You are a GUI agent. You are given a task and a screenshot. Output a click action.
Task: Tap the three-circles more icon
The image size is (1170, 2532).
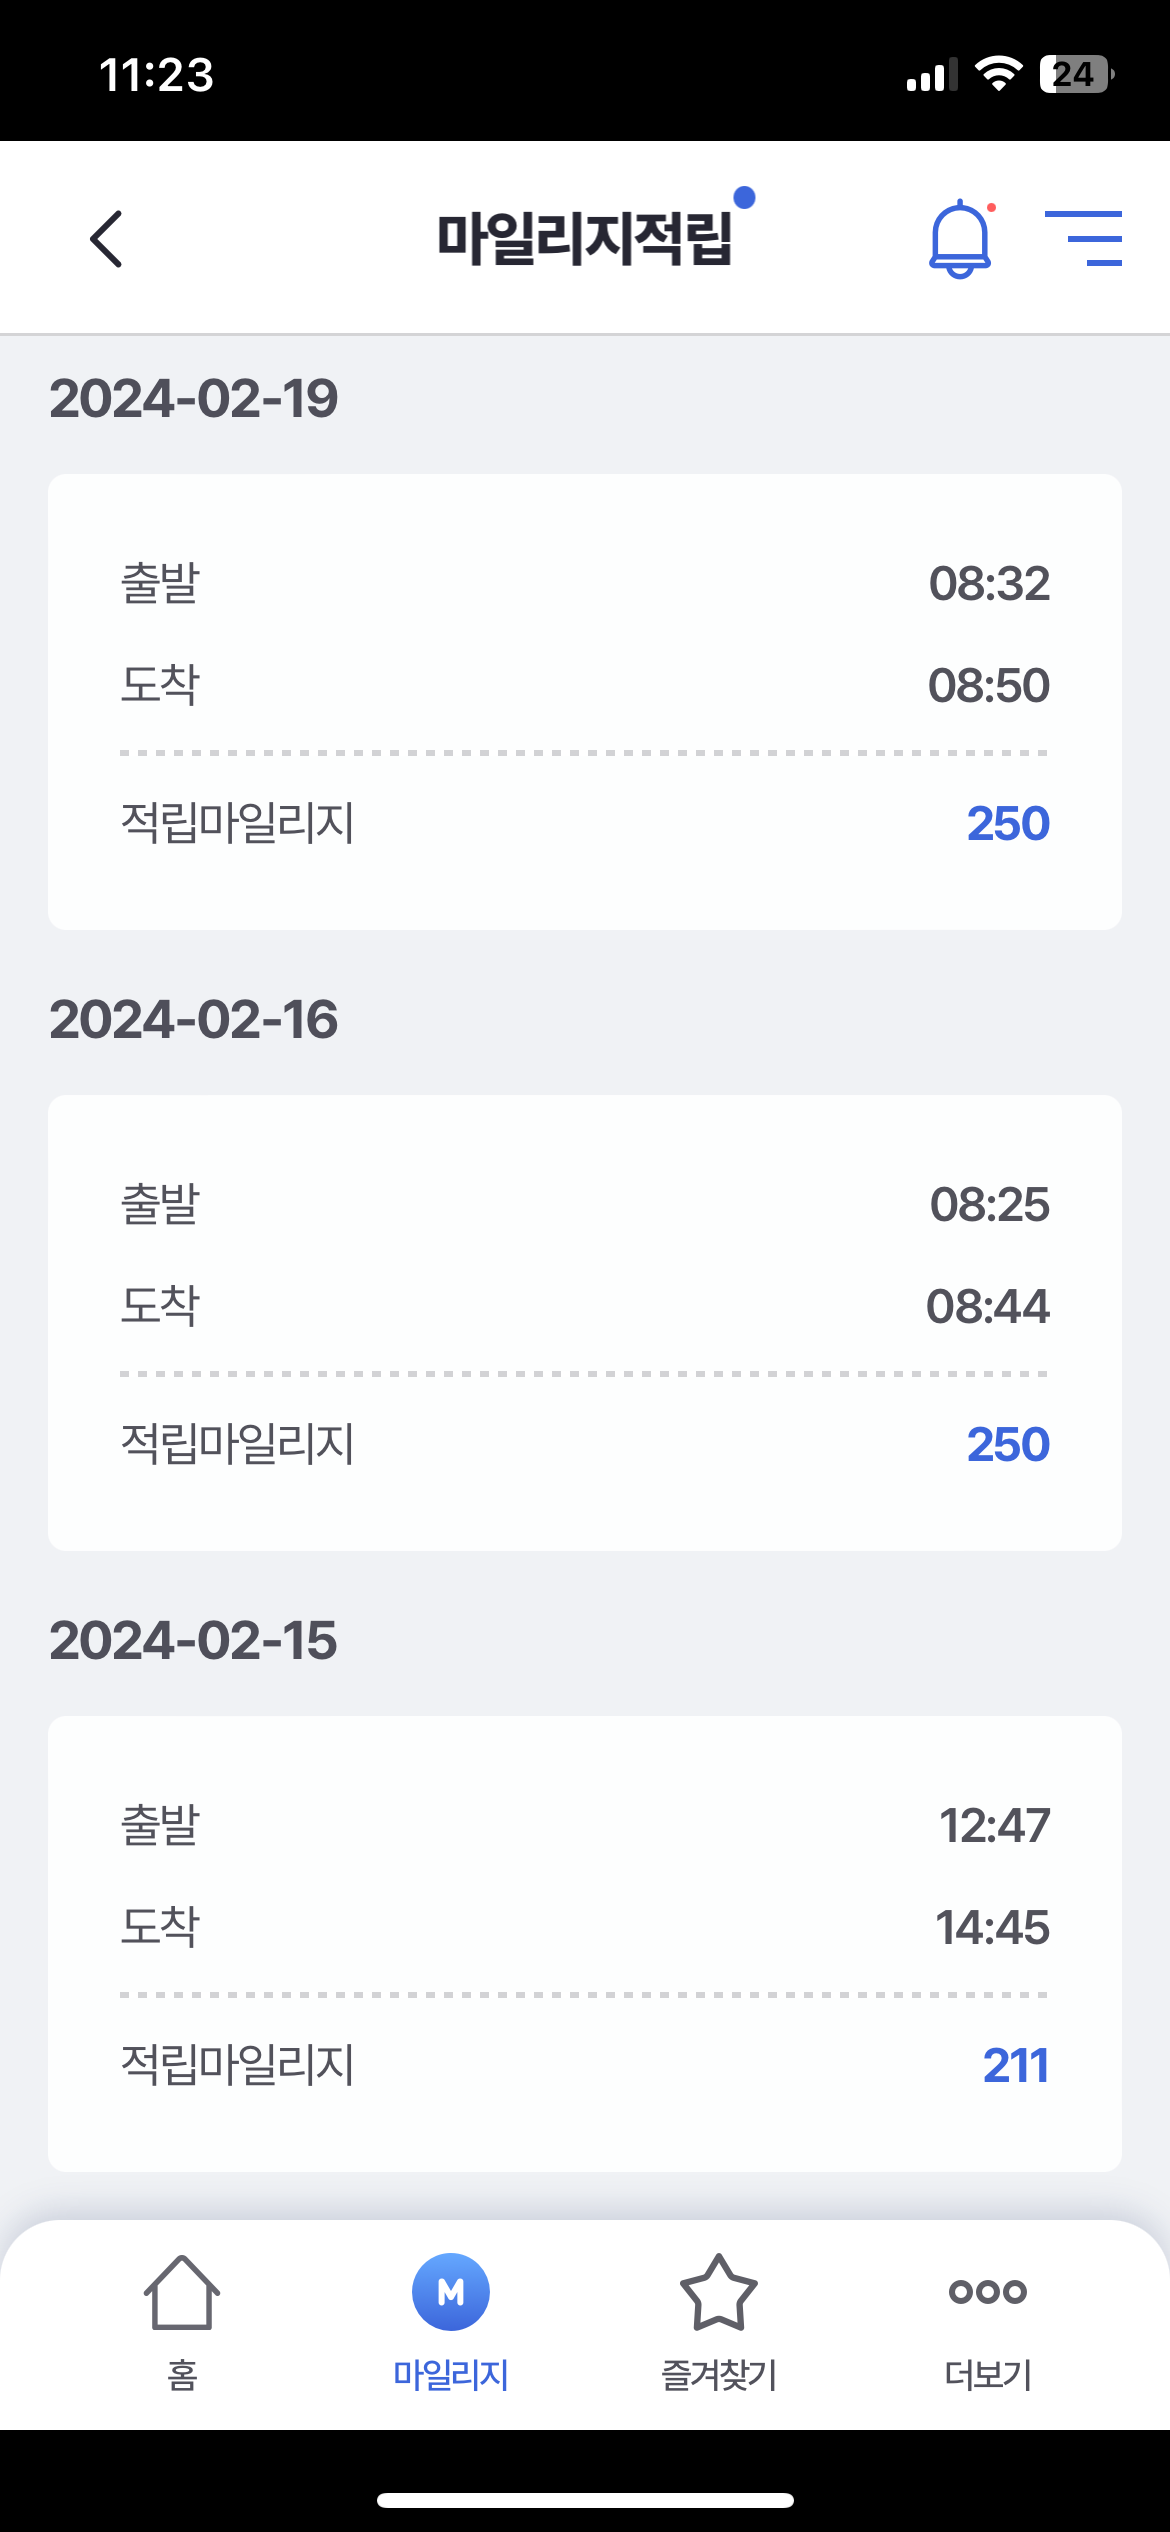click(987, 2291)
